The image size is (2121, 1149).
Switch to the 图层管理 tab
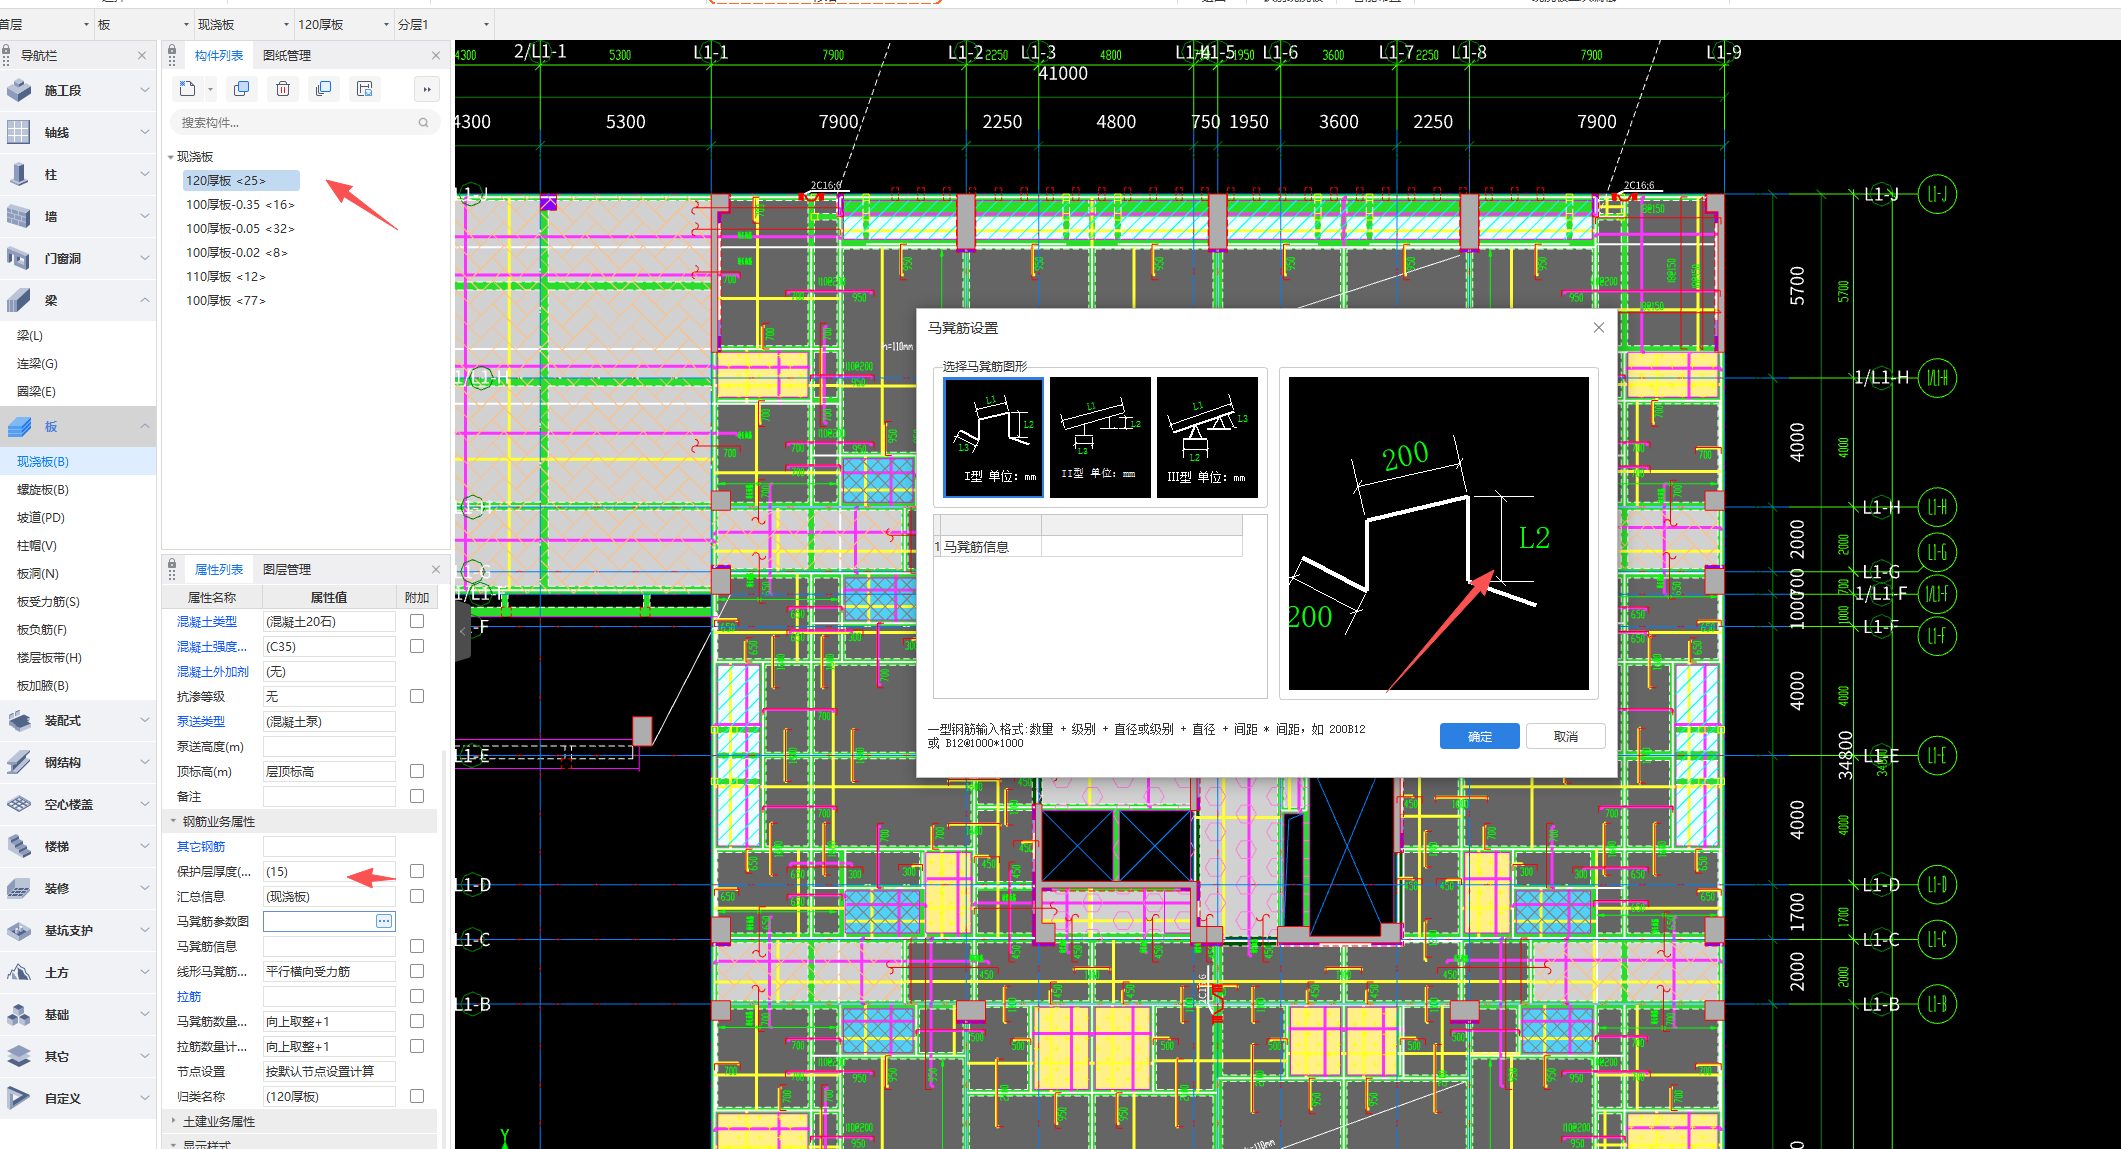point(287,569)
